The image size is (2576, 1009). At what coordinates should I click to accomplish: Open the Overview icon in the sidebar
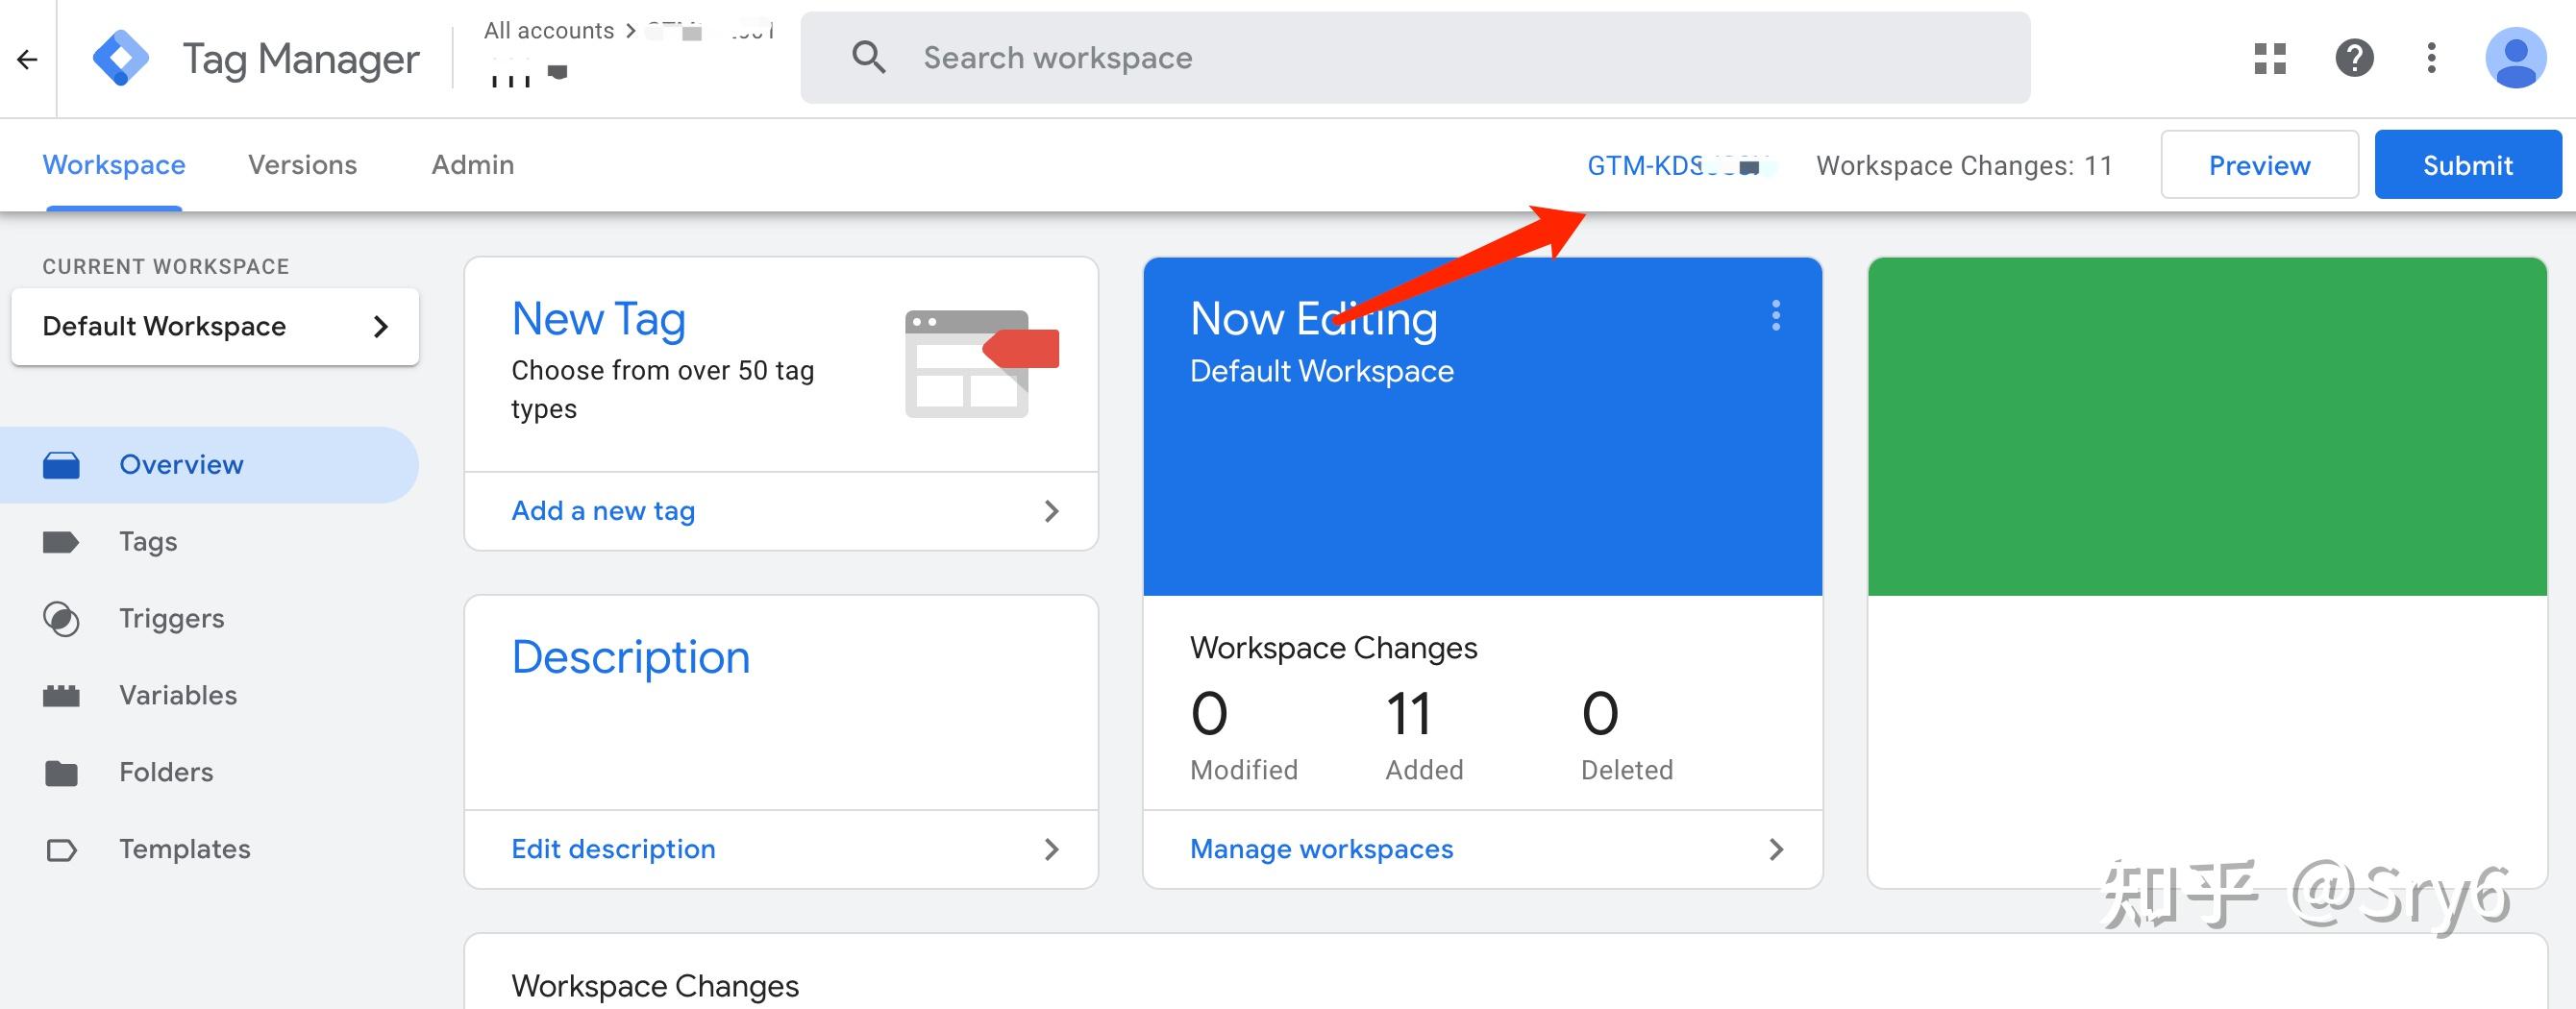62,464
